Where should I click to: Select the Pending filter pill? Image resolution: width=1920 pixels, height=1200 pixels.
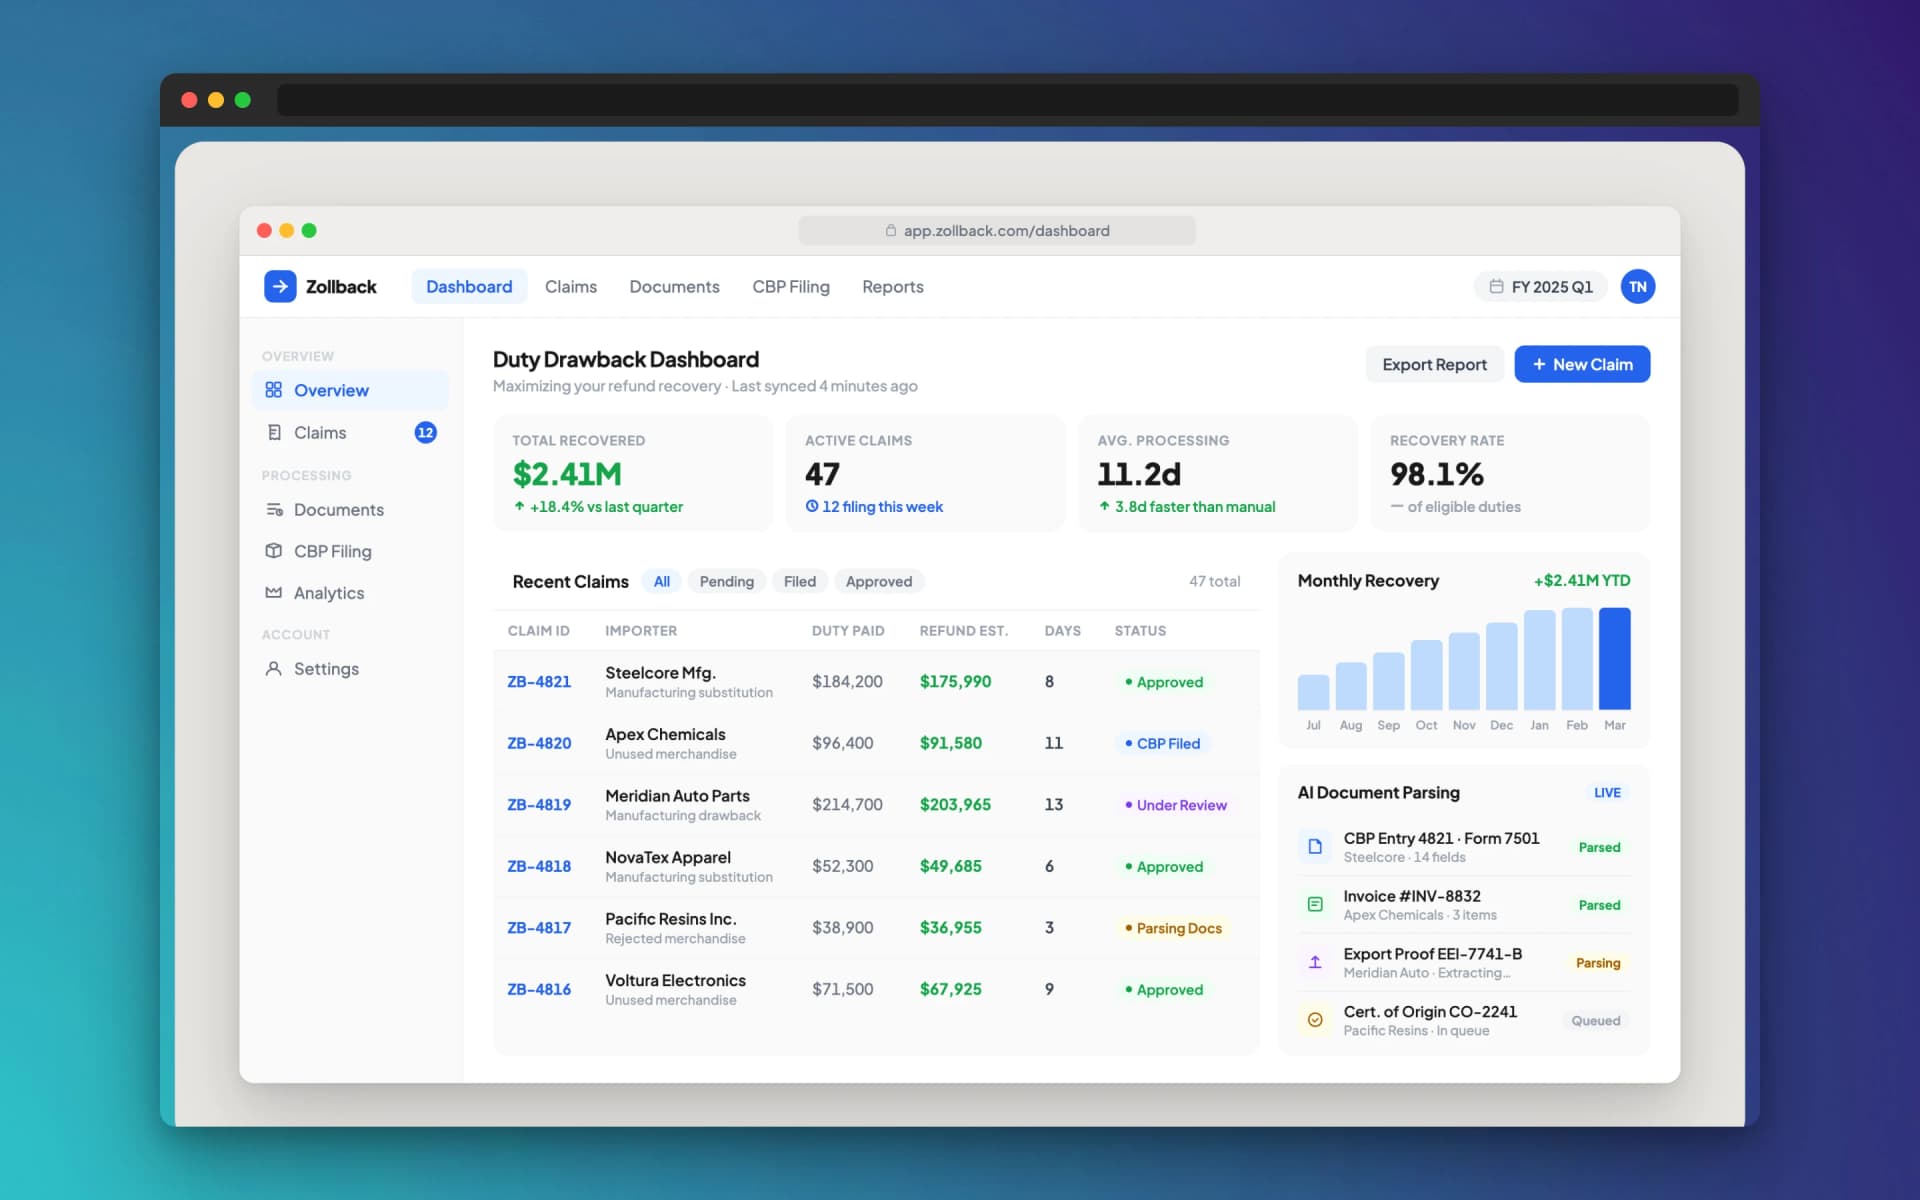(726, 581)
